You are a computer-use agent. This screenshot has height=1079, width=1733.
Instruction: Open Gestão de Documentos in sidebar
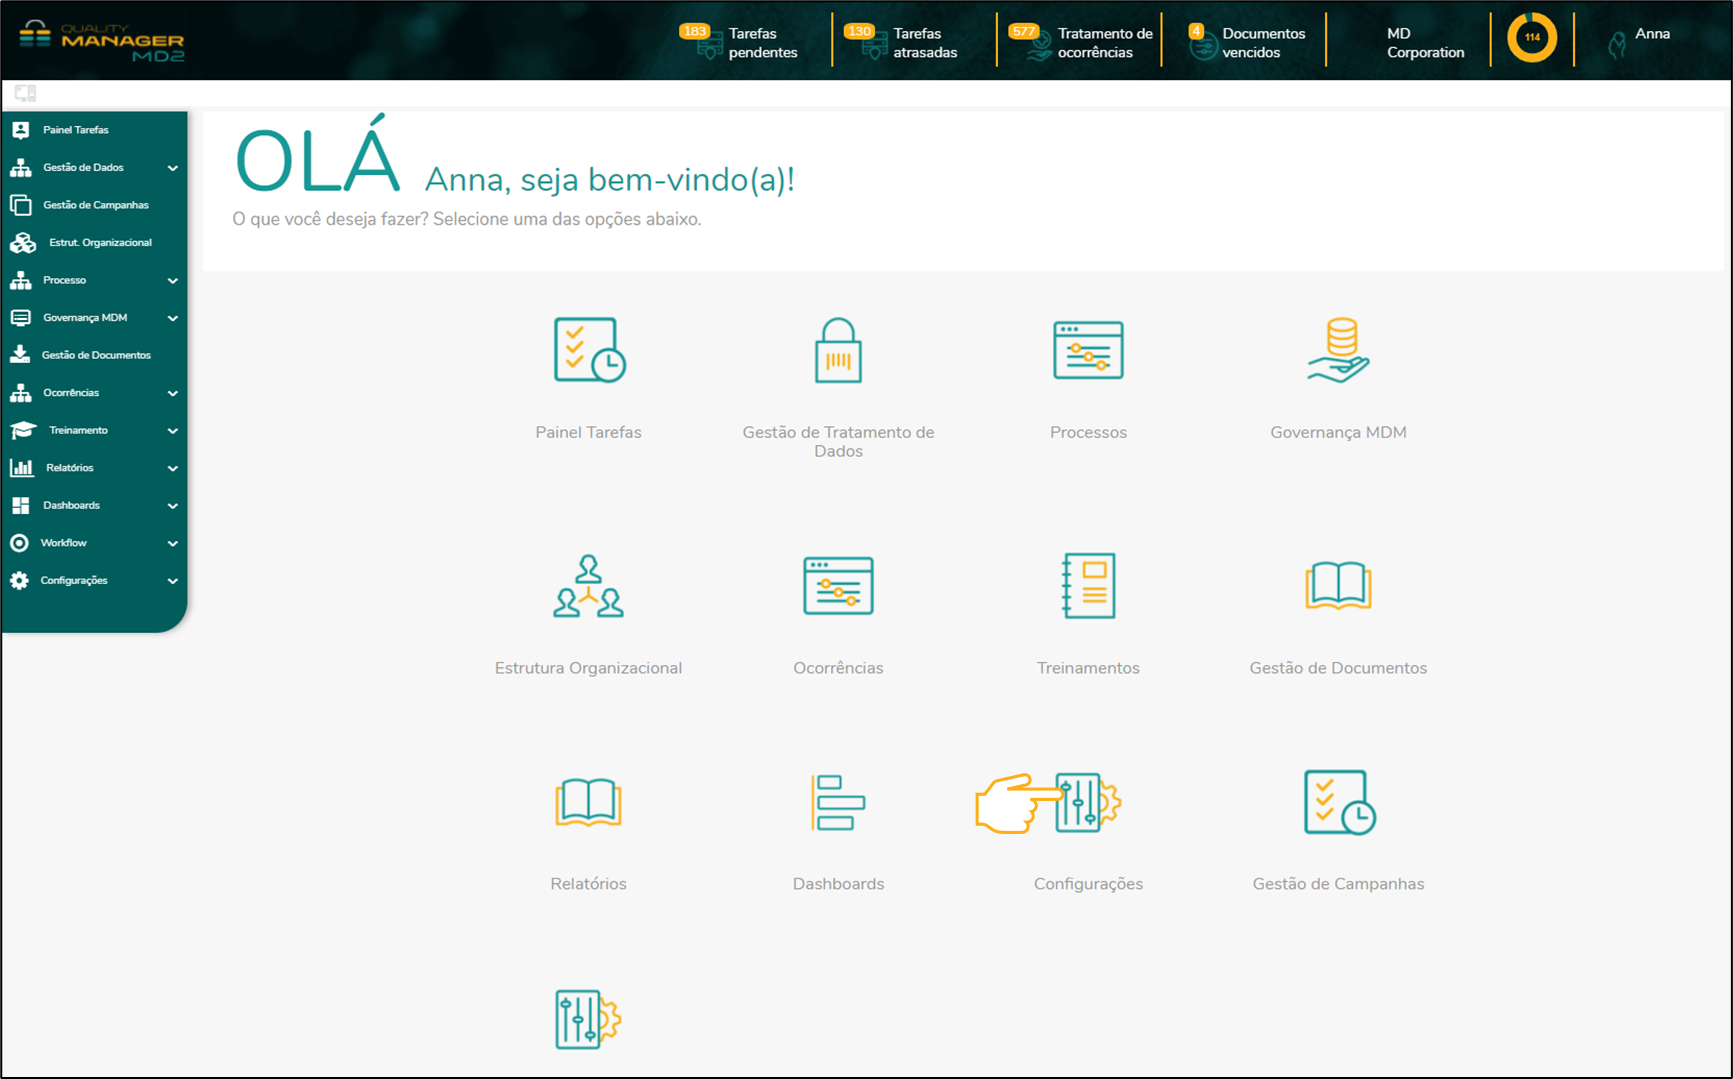tap(95, 355)
